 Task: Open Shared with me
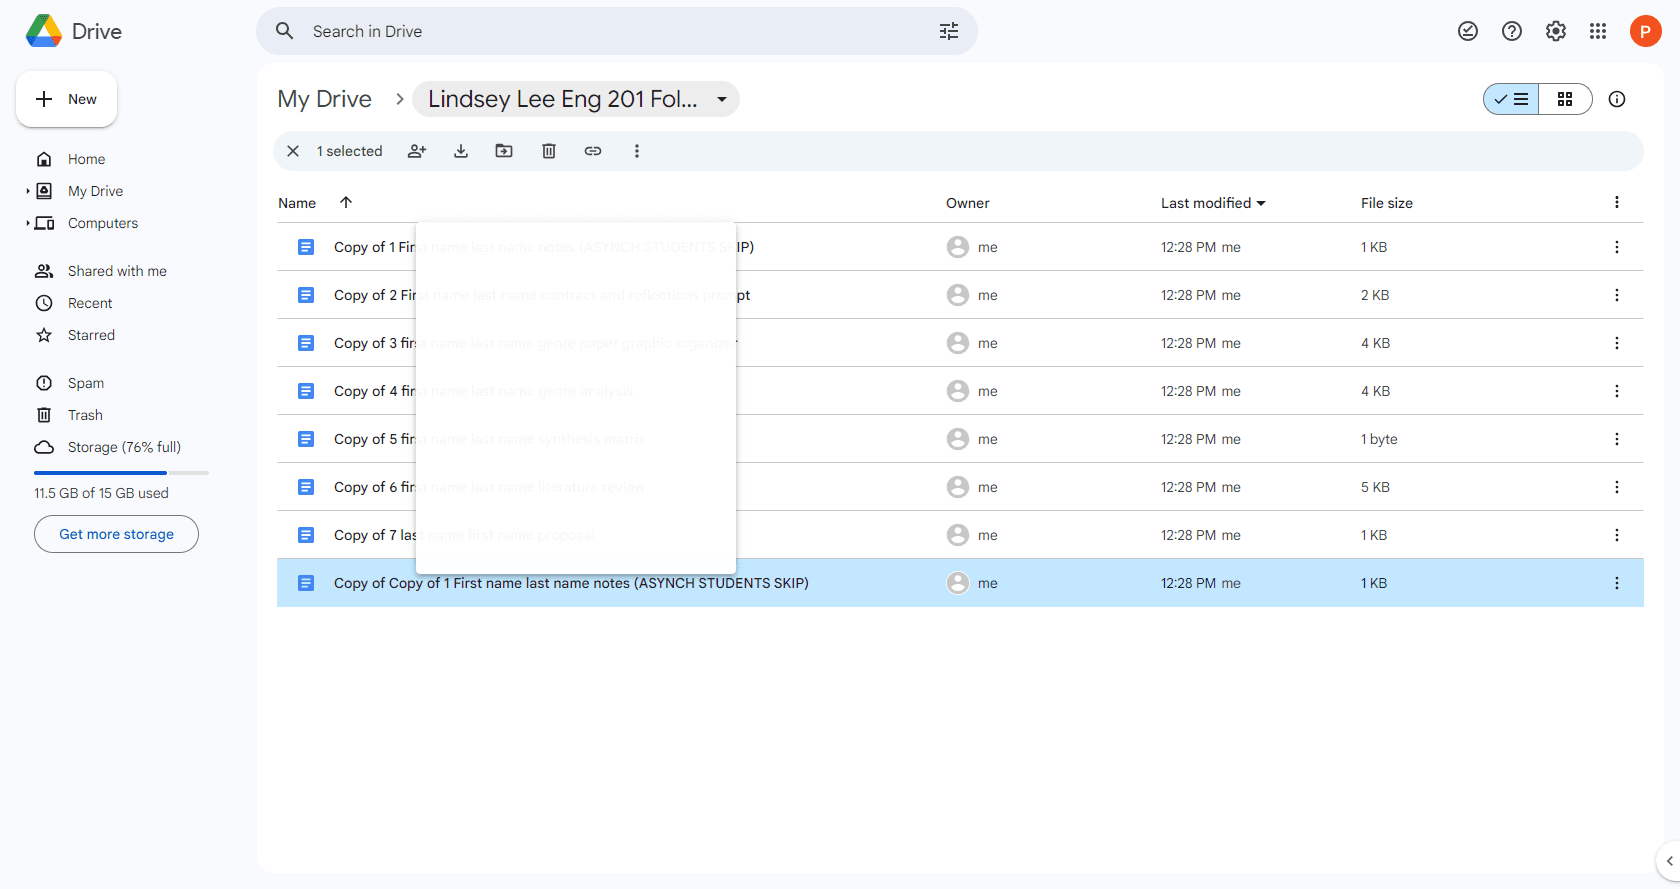pos(118,271)
